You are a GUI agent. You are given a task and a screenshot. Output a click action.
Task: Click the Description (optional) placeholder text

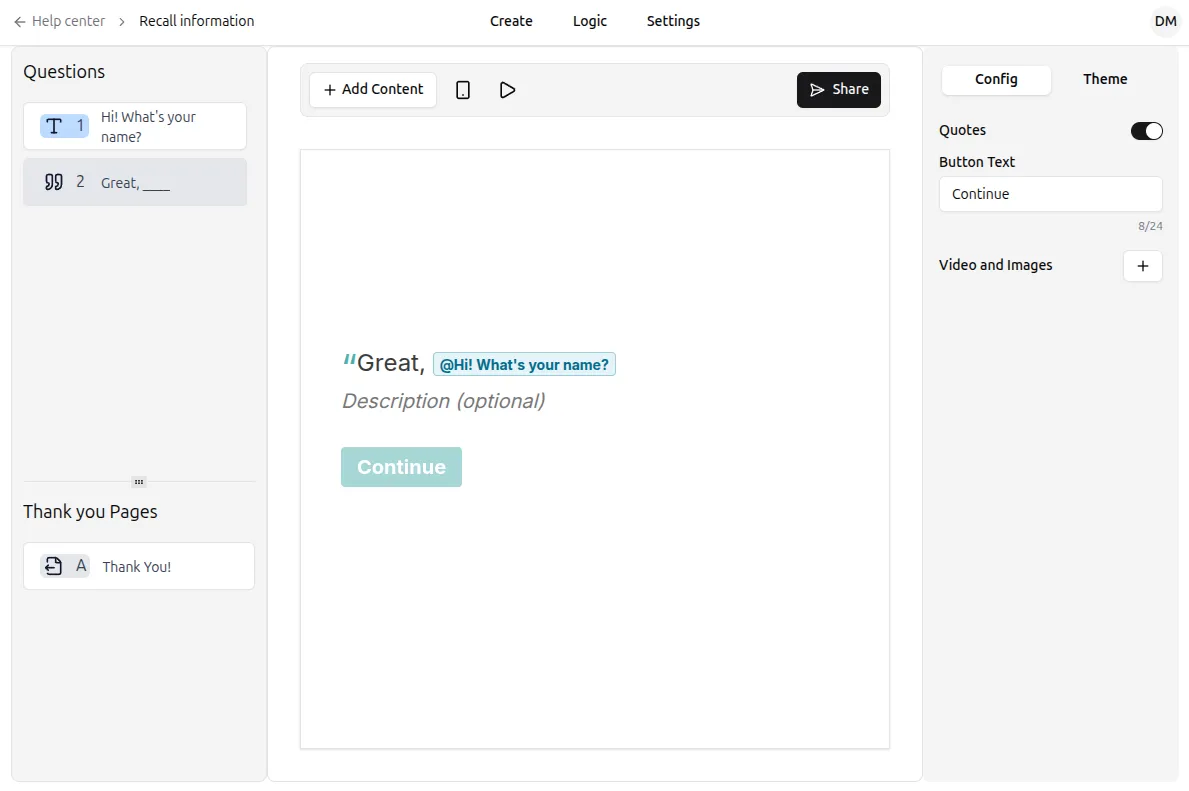[443, 401]
